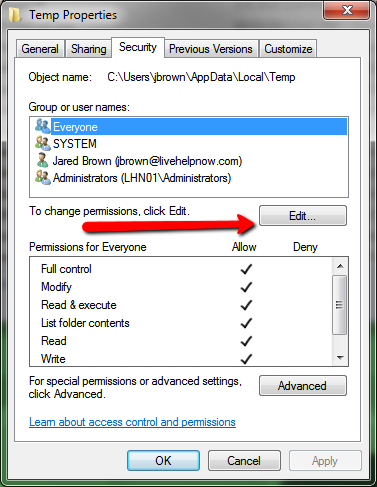Confirm with the OK button
The height and width of the screenshot is (487, 377).
click(163, 461)
